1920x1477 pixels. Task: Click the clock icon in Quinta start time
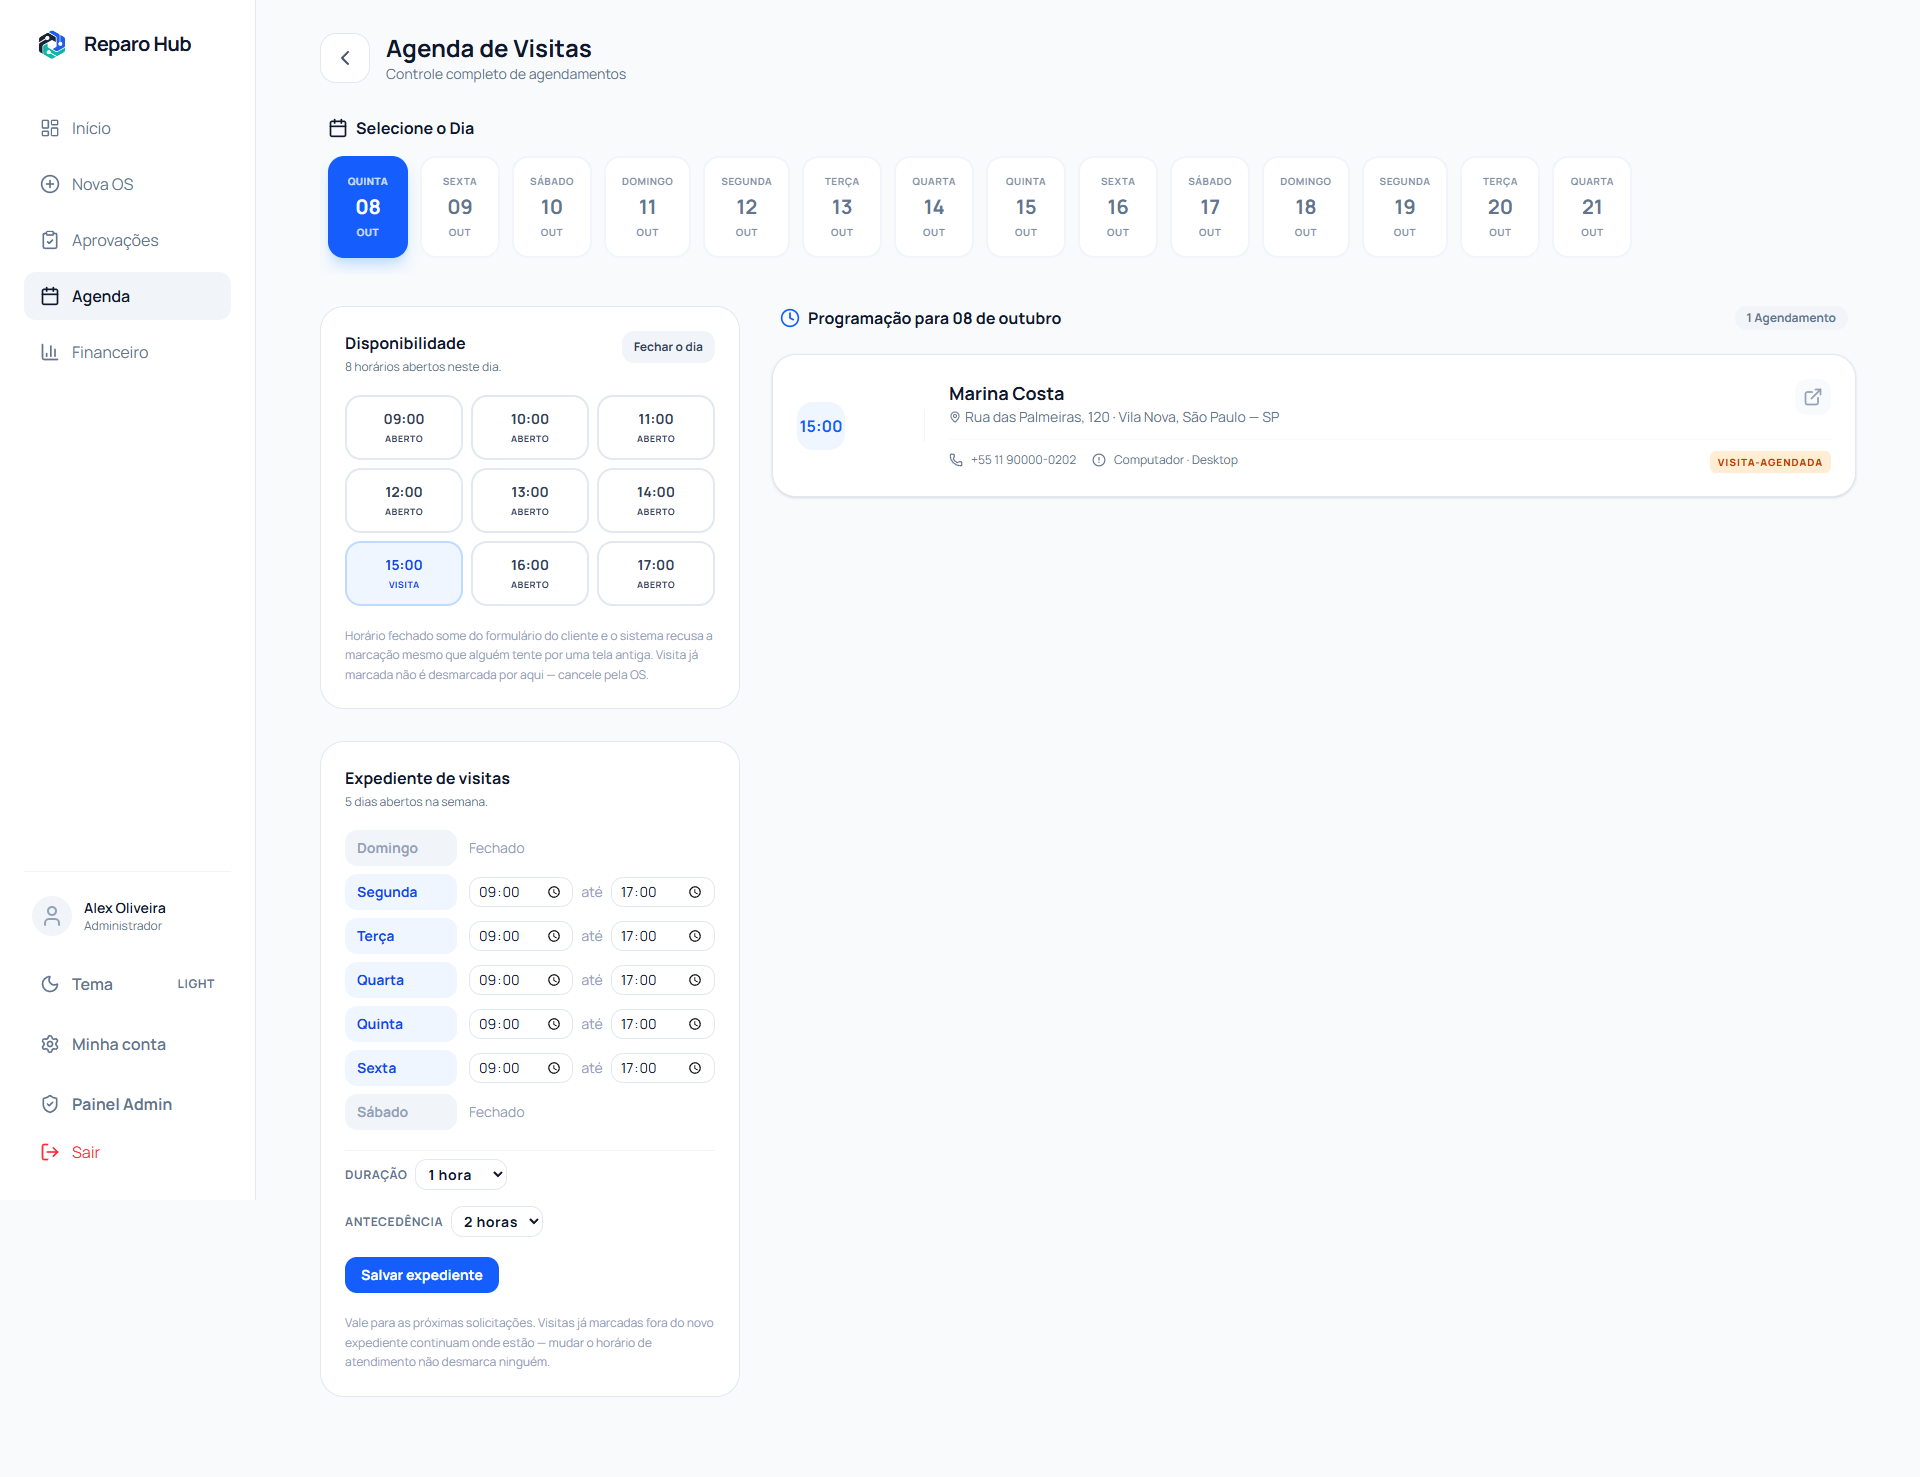[554, 1024]
